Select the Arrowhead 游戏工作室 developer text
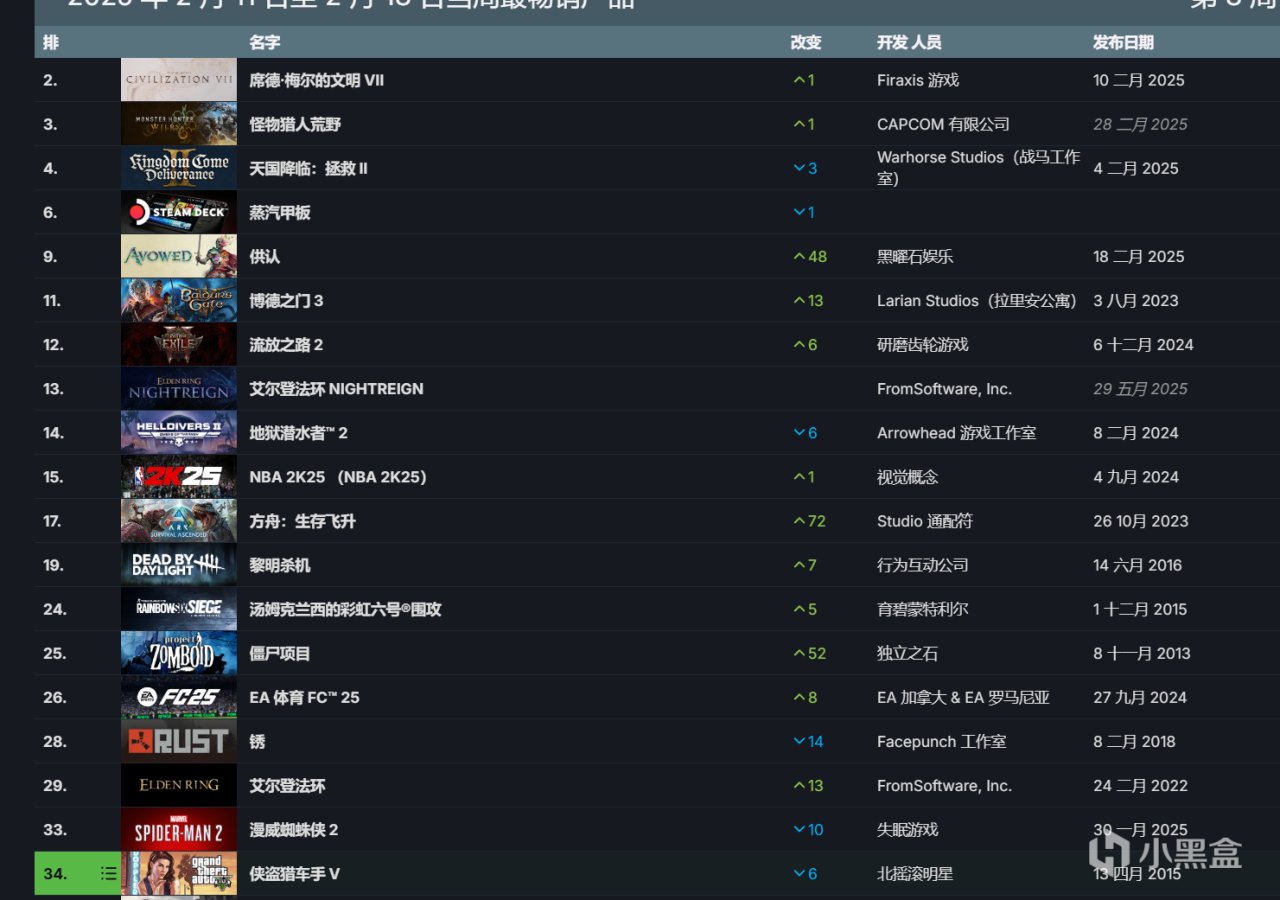 (x=956, y=432)
